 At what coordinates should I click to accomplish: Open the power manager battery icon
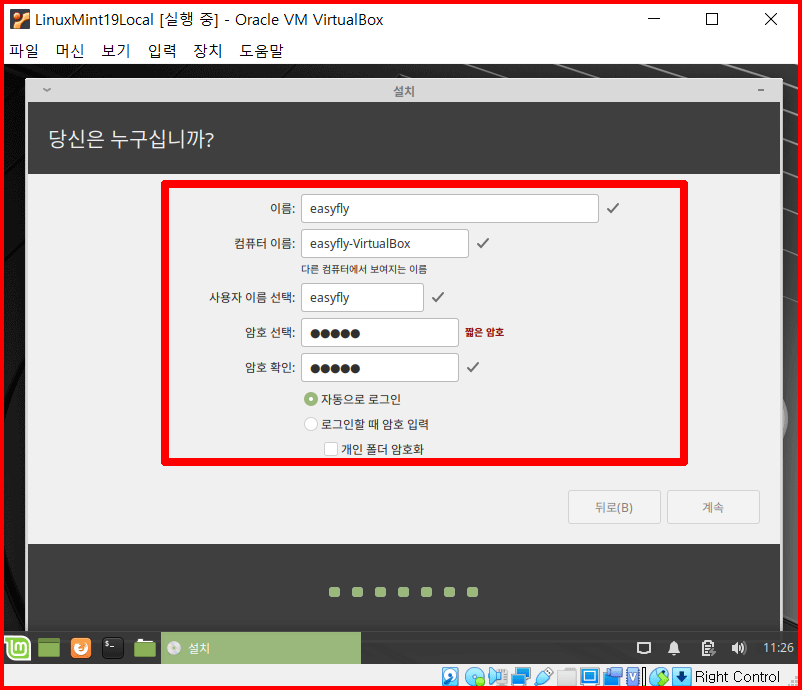coord(708,648)
